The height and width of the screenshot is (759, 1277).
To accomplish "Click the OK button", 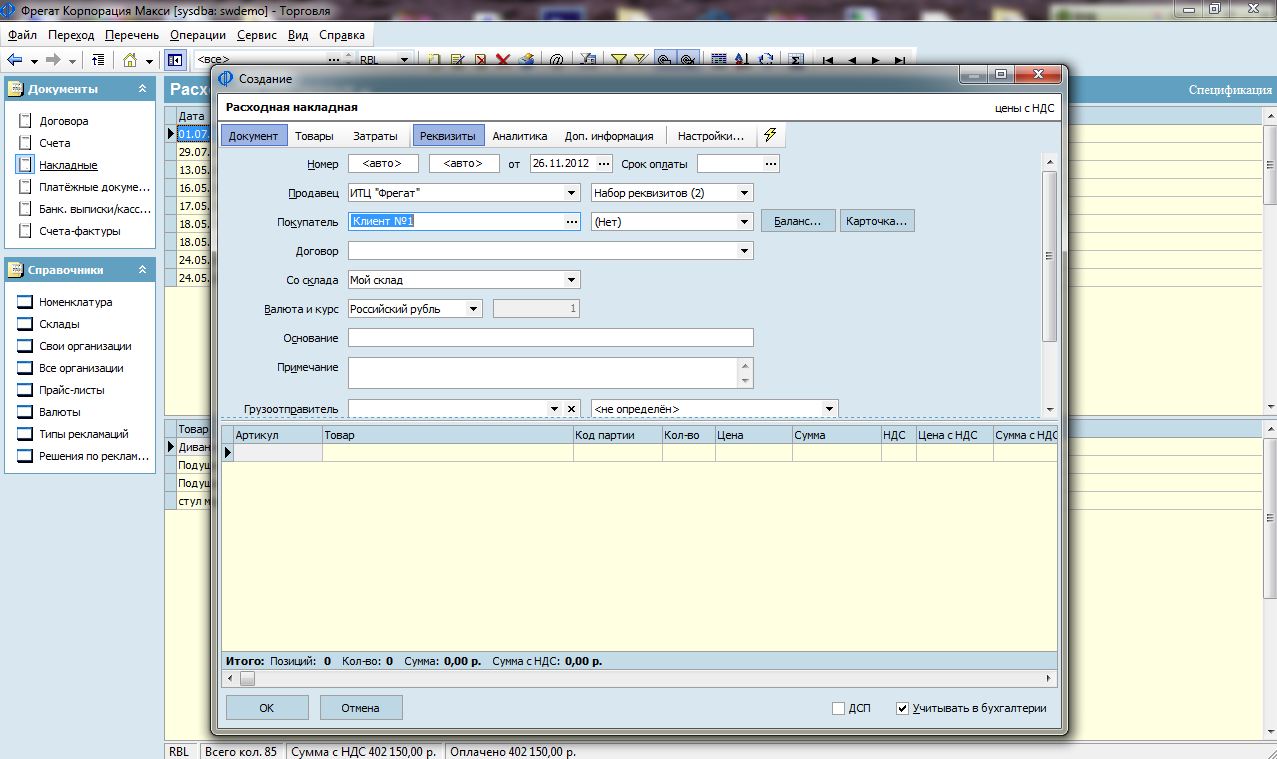I will pos(267,708).
